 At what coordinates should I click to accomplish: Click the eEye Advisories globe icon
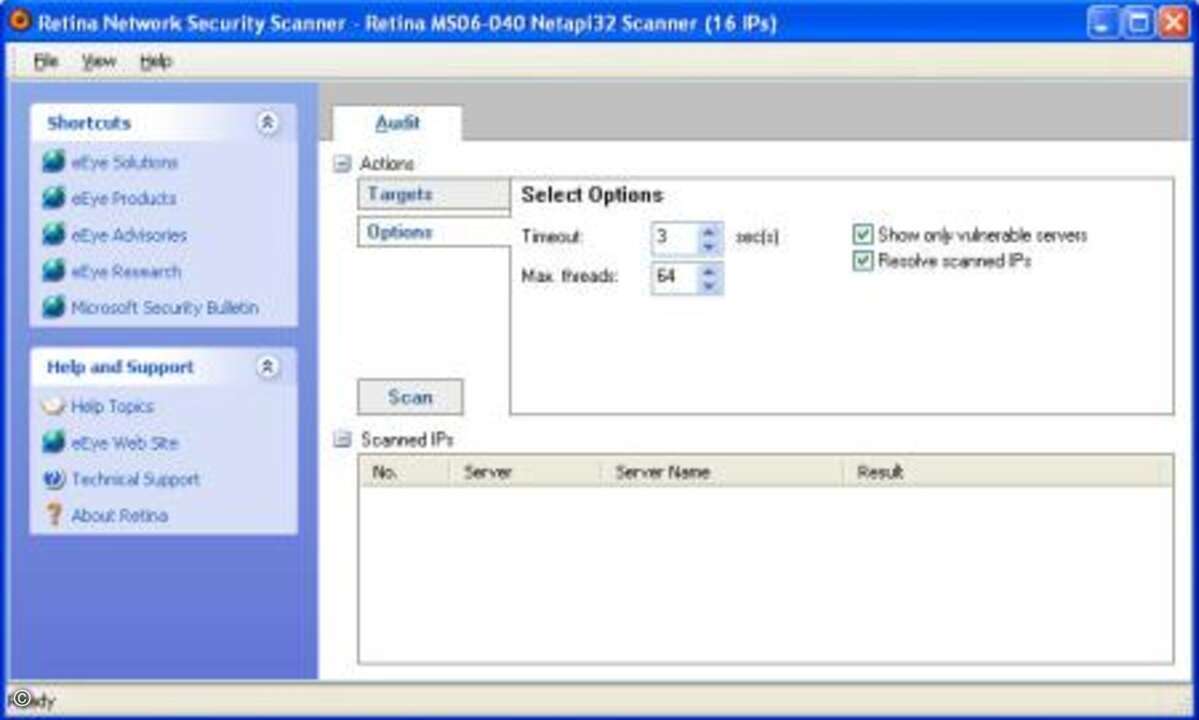tap(54, 234)
